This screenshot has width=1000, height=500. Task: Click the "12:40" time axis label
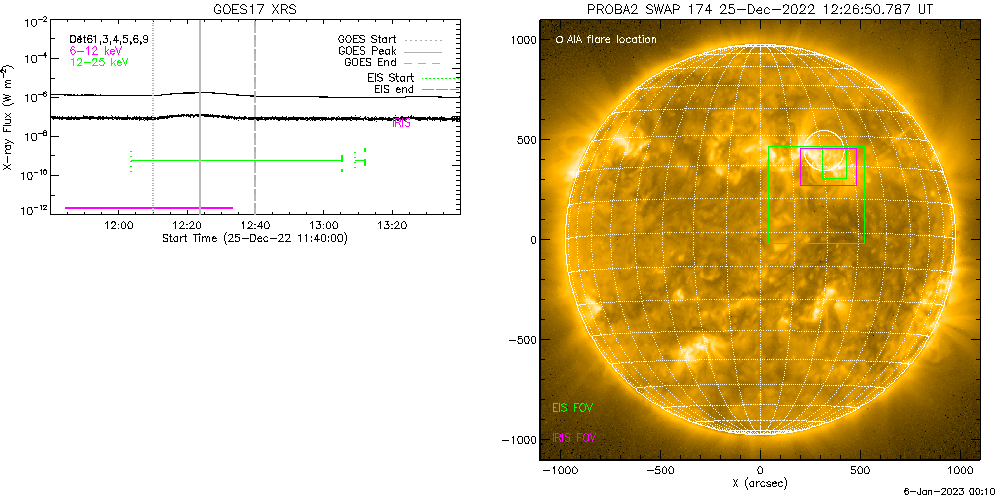(255, 225)
